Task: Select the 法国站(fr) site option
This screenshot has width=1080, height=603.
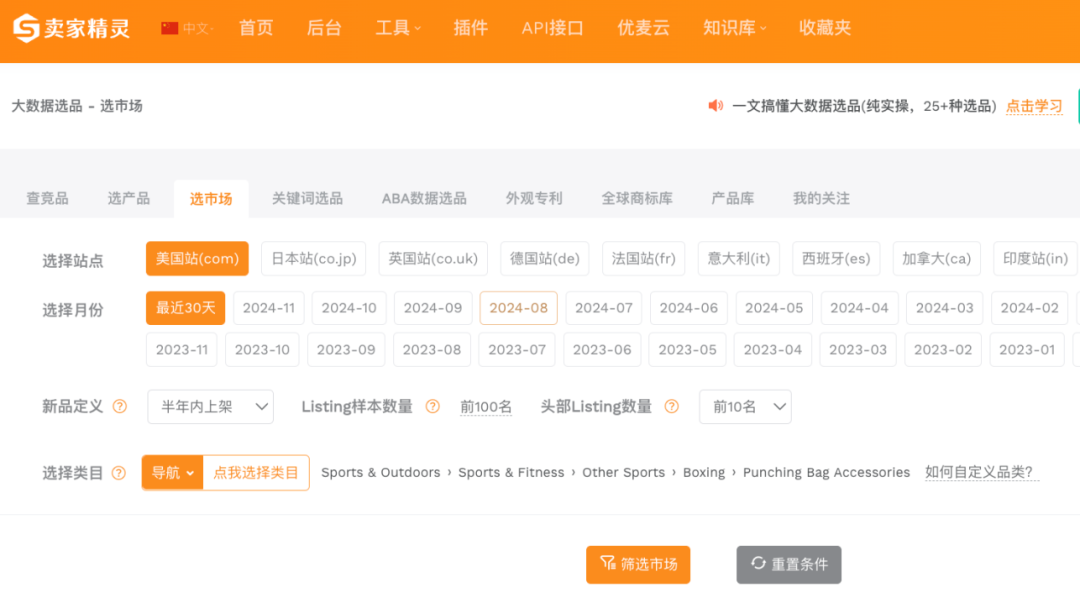Action: tap(643, 258)
